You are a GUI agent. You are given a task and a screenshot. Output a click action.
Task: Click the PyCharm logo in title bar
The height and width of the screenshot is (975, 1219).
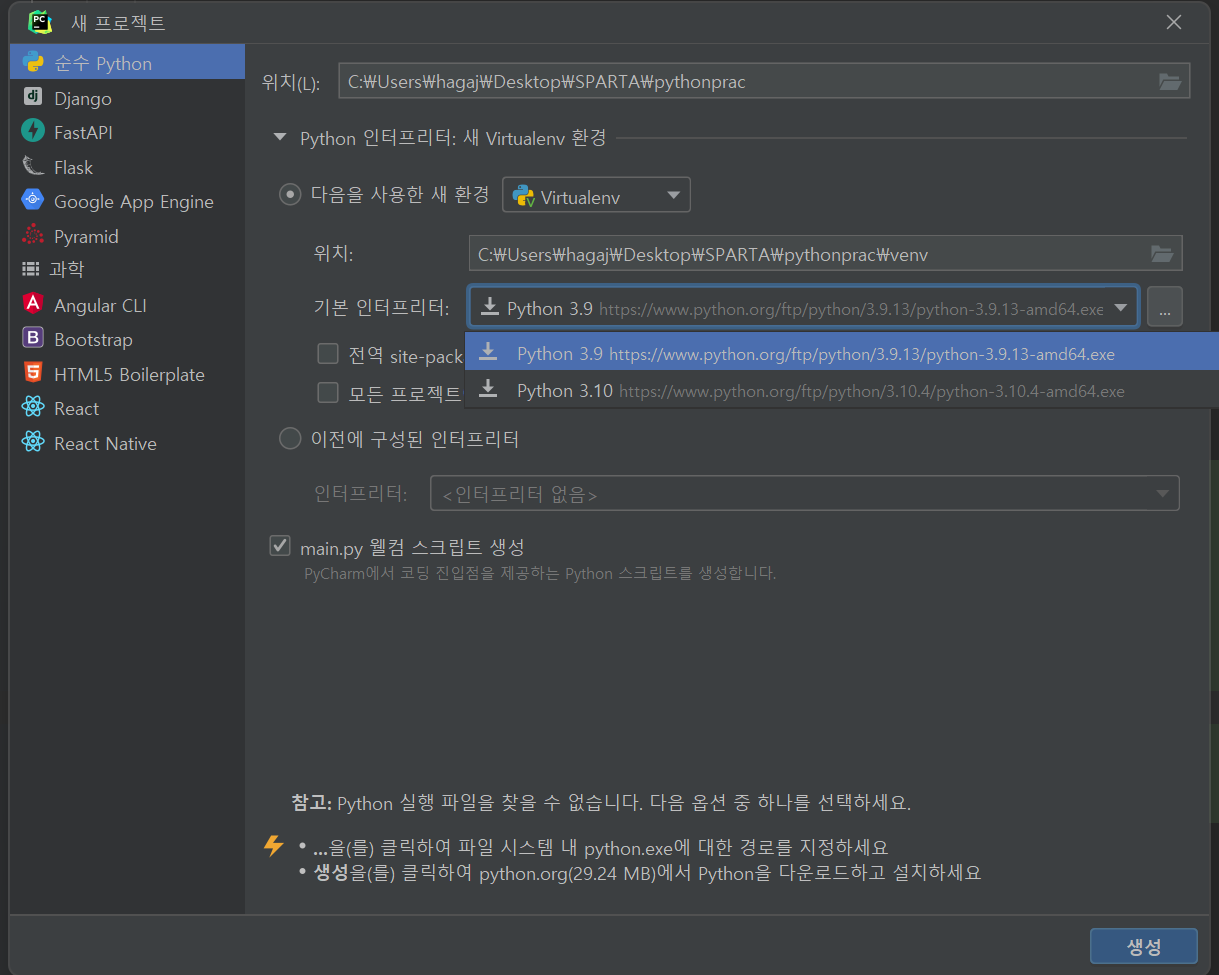[x=40, y=21]
